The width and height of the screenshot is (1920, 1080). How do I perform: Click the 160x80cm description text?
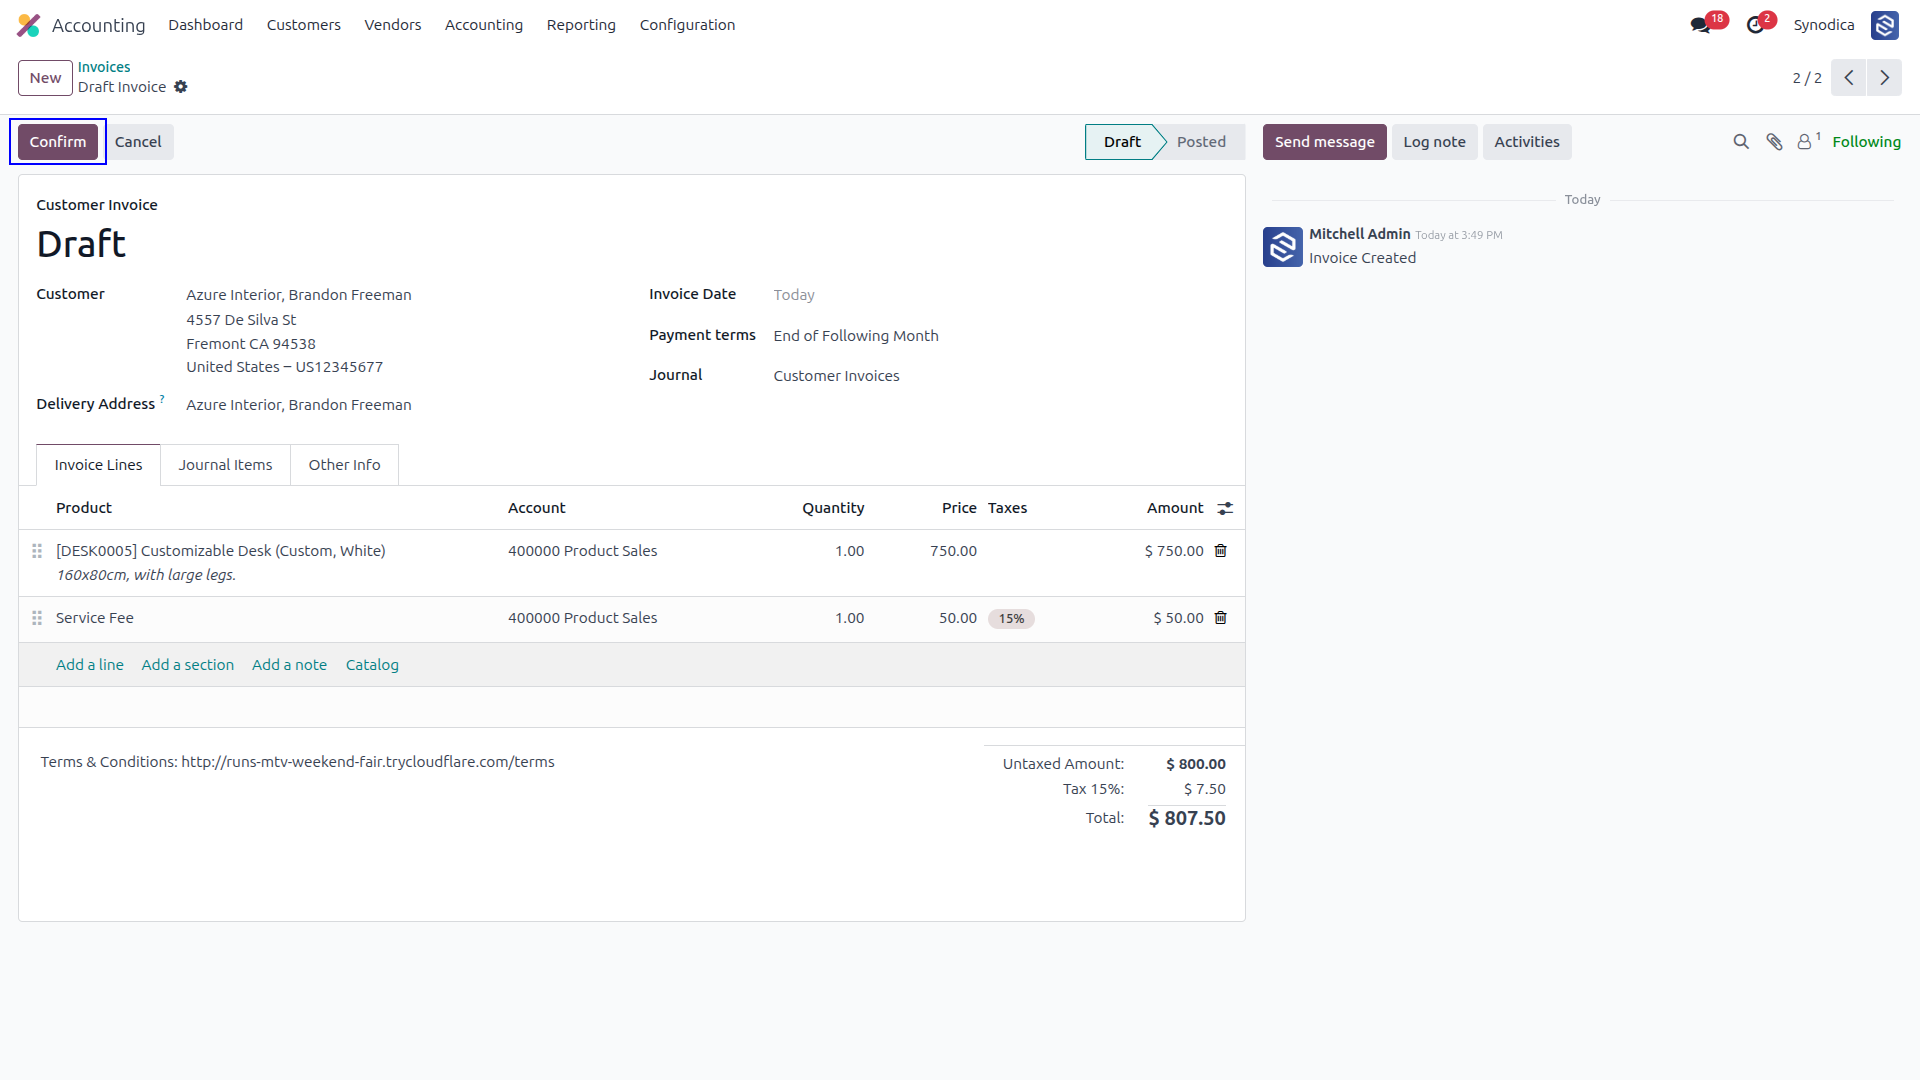coord(146,575)
